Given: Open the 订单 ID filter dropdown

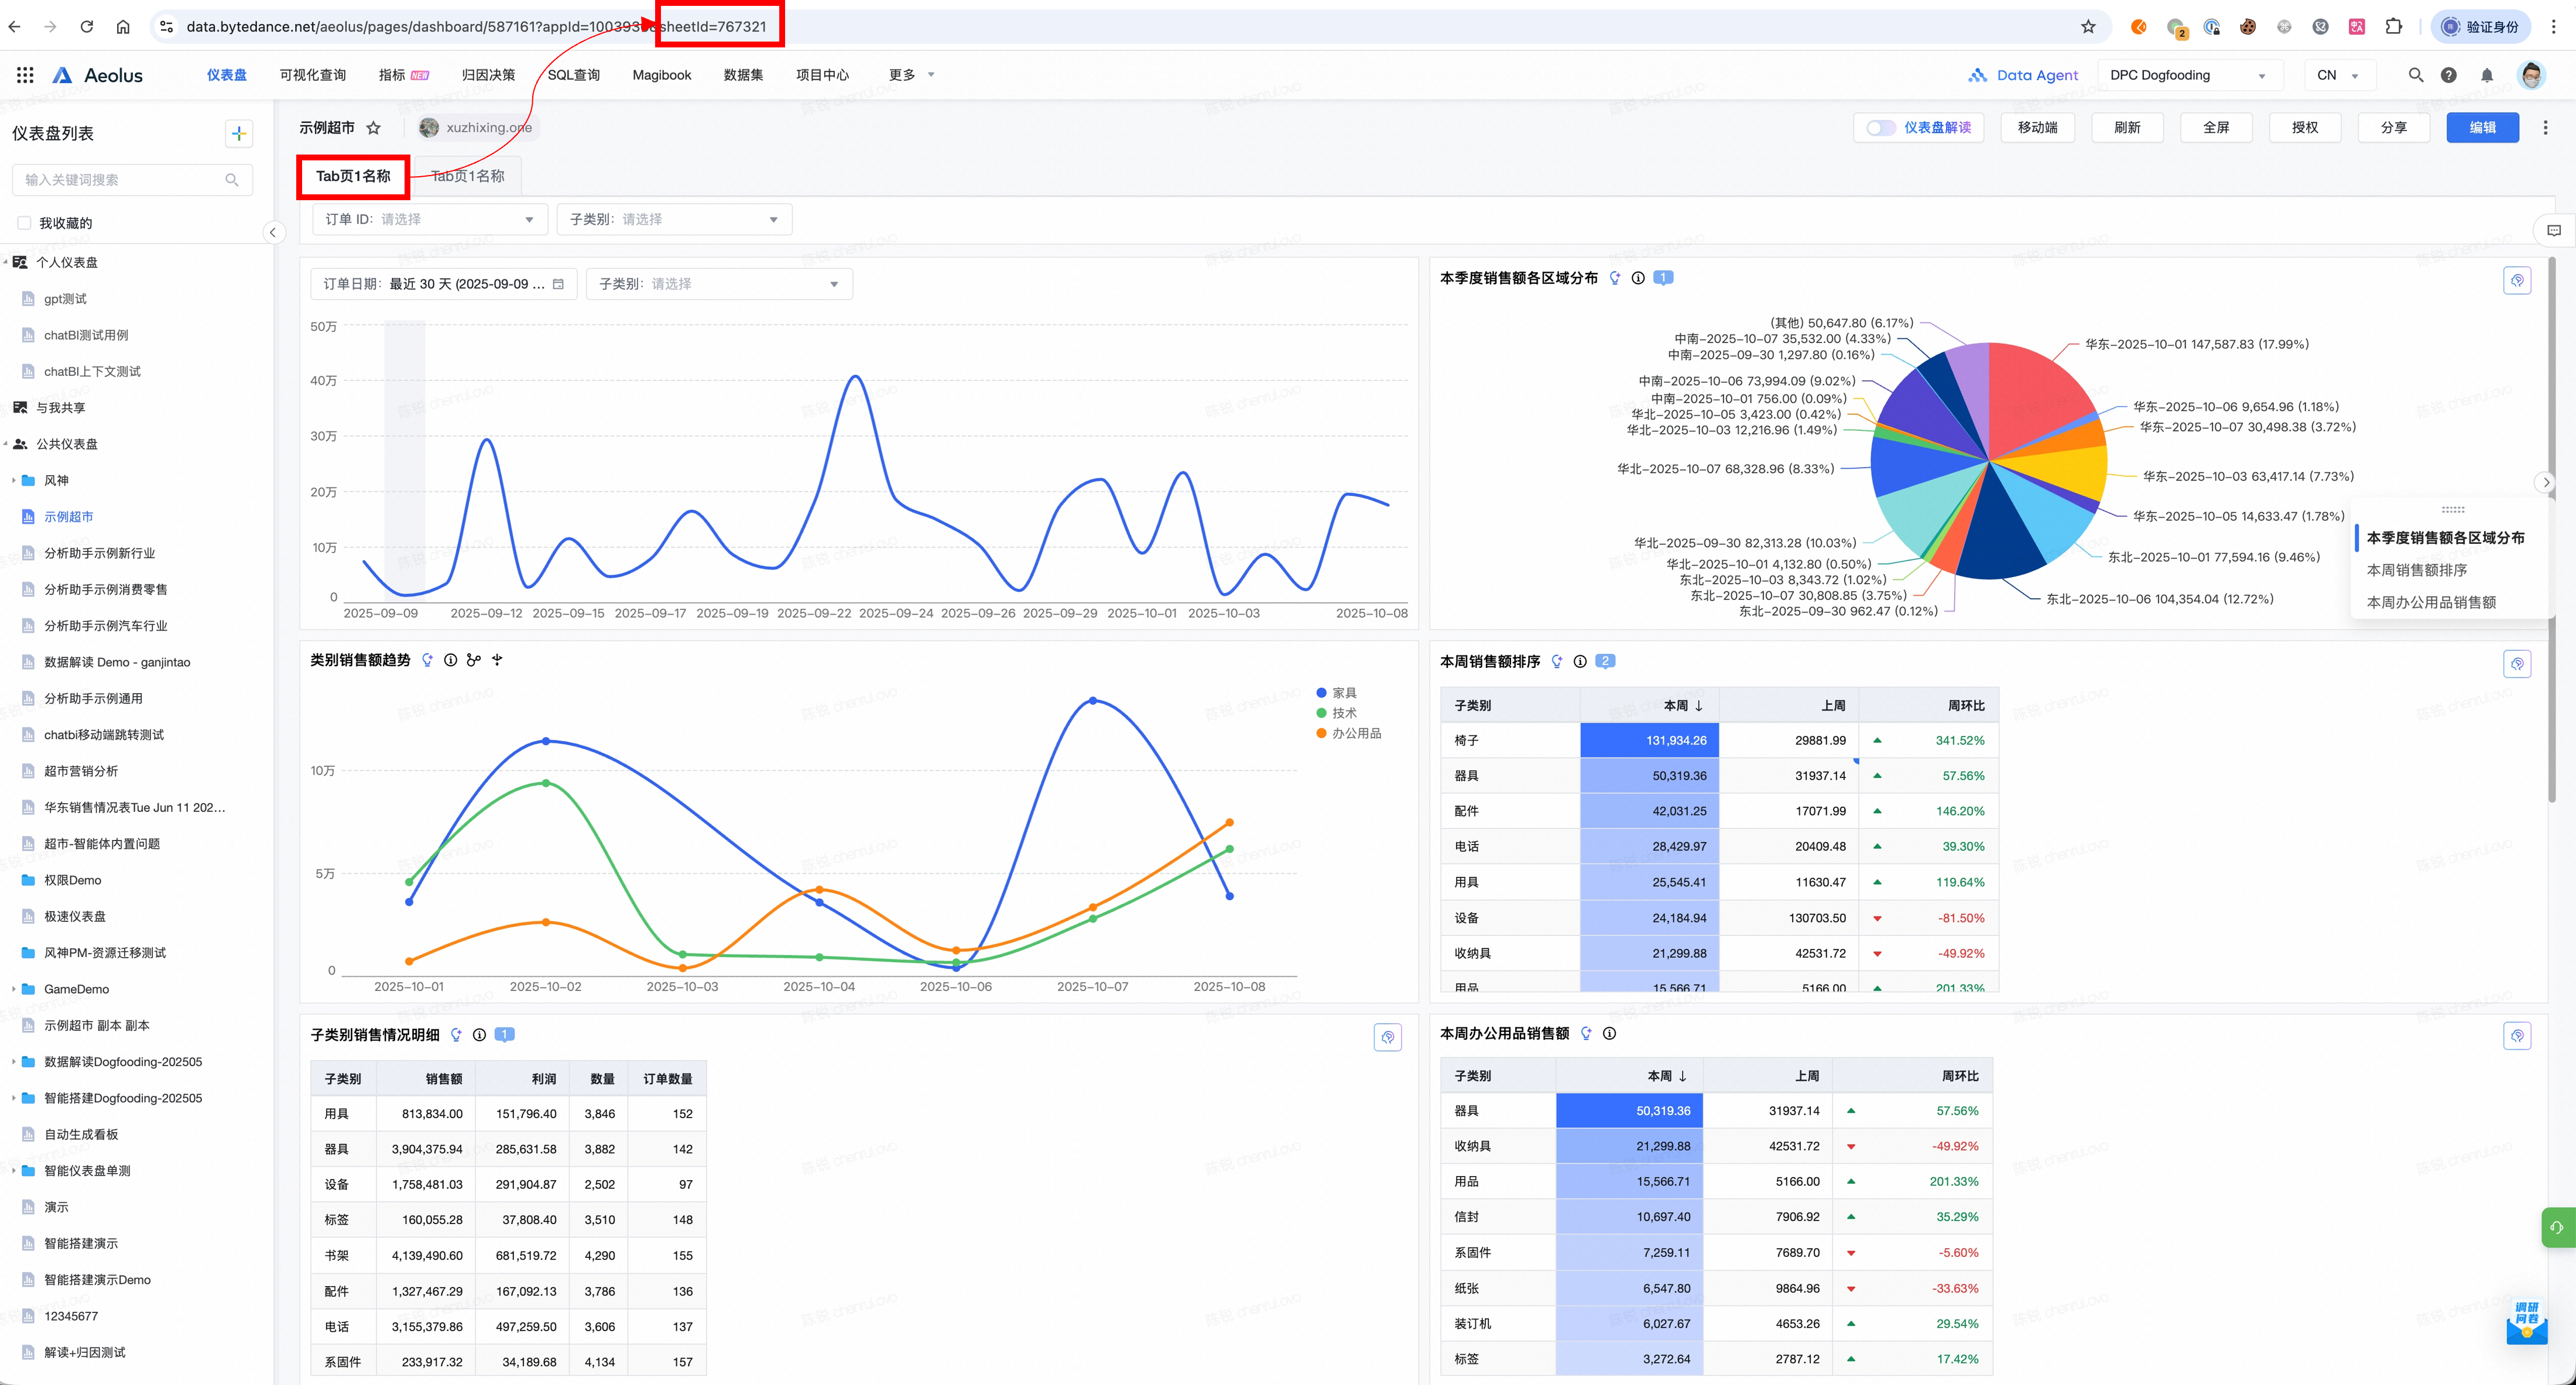Looking at the screenshot, I should point(430,219).
